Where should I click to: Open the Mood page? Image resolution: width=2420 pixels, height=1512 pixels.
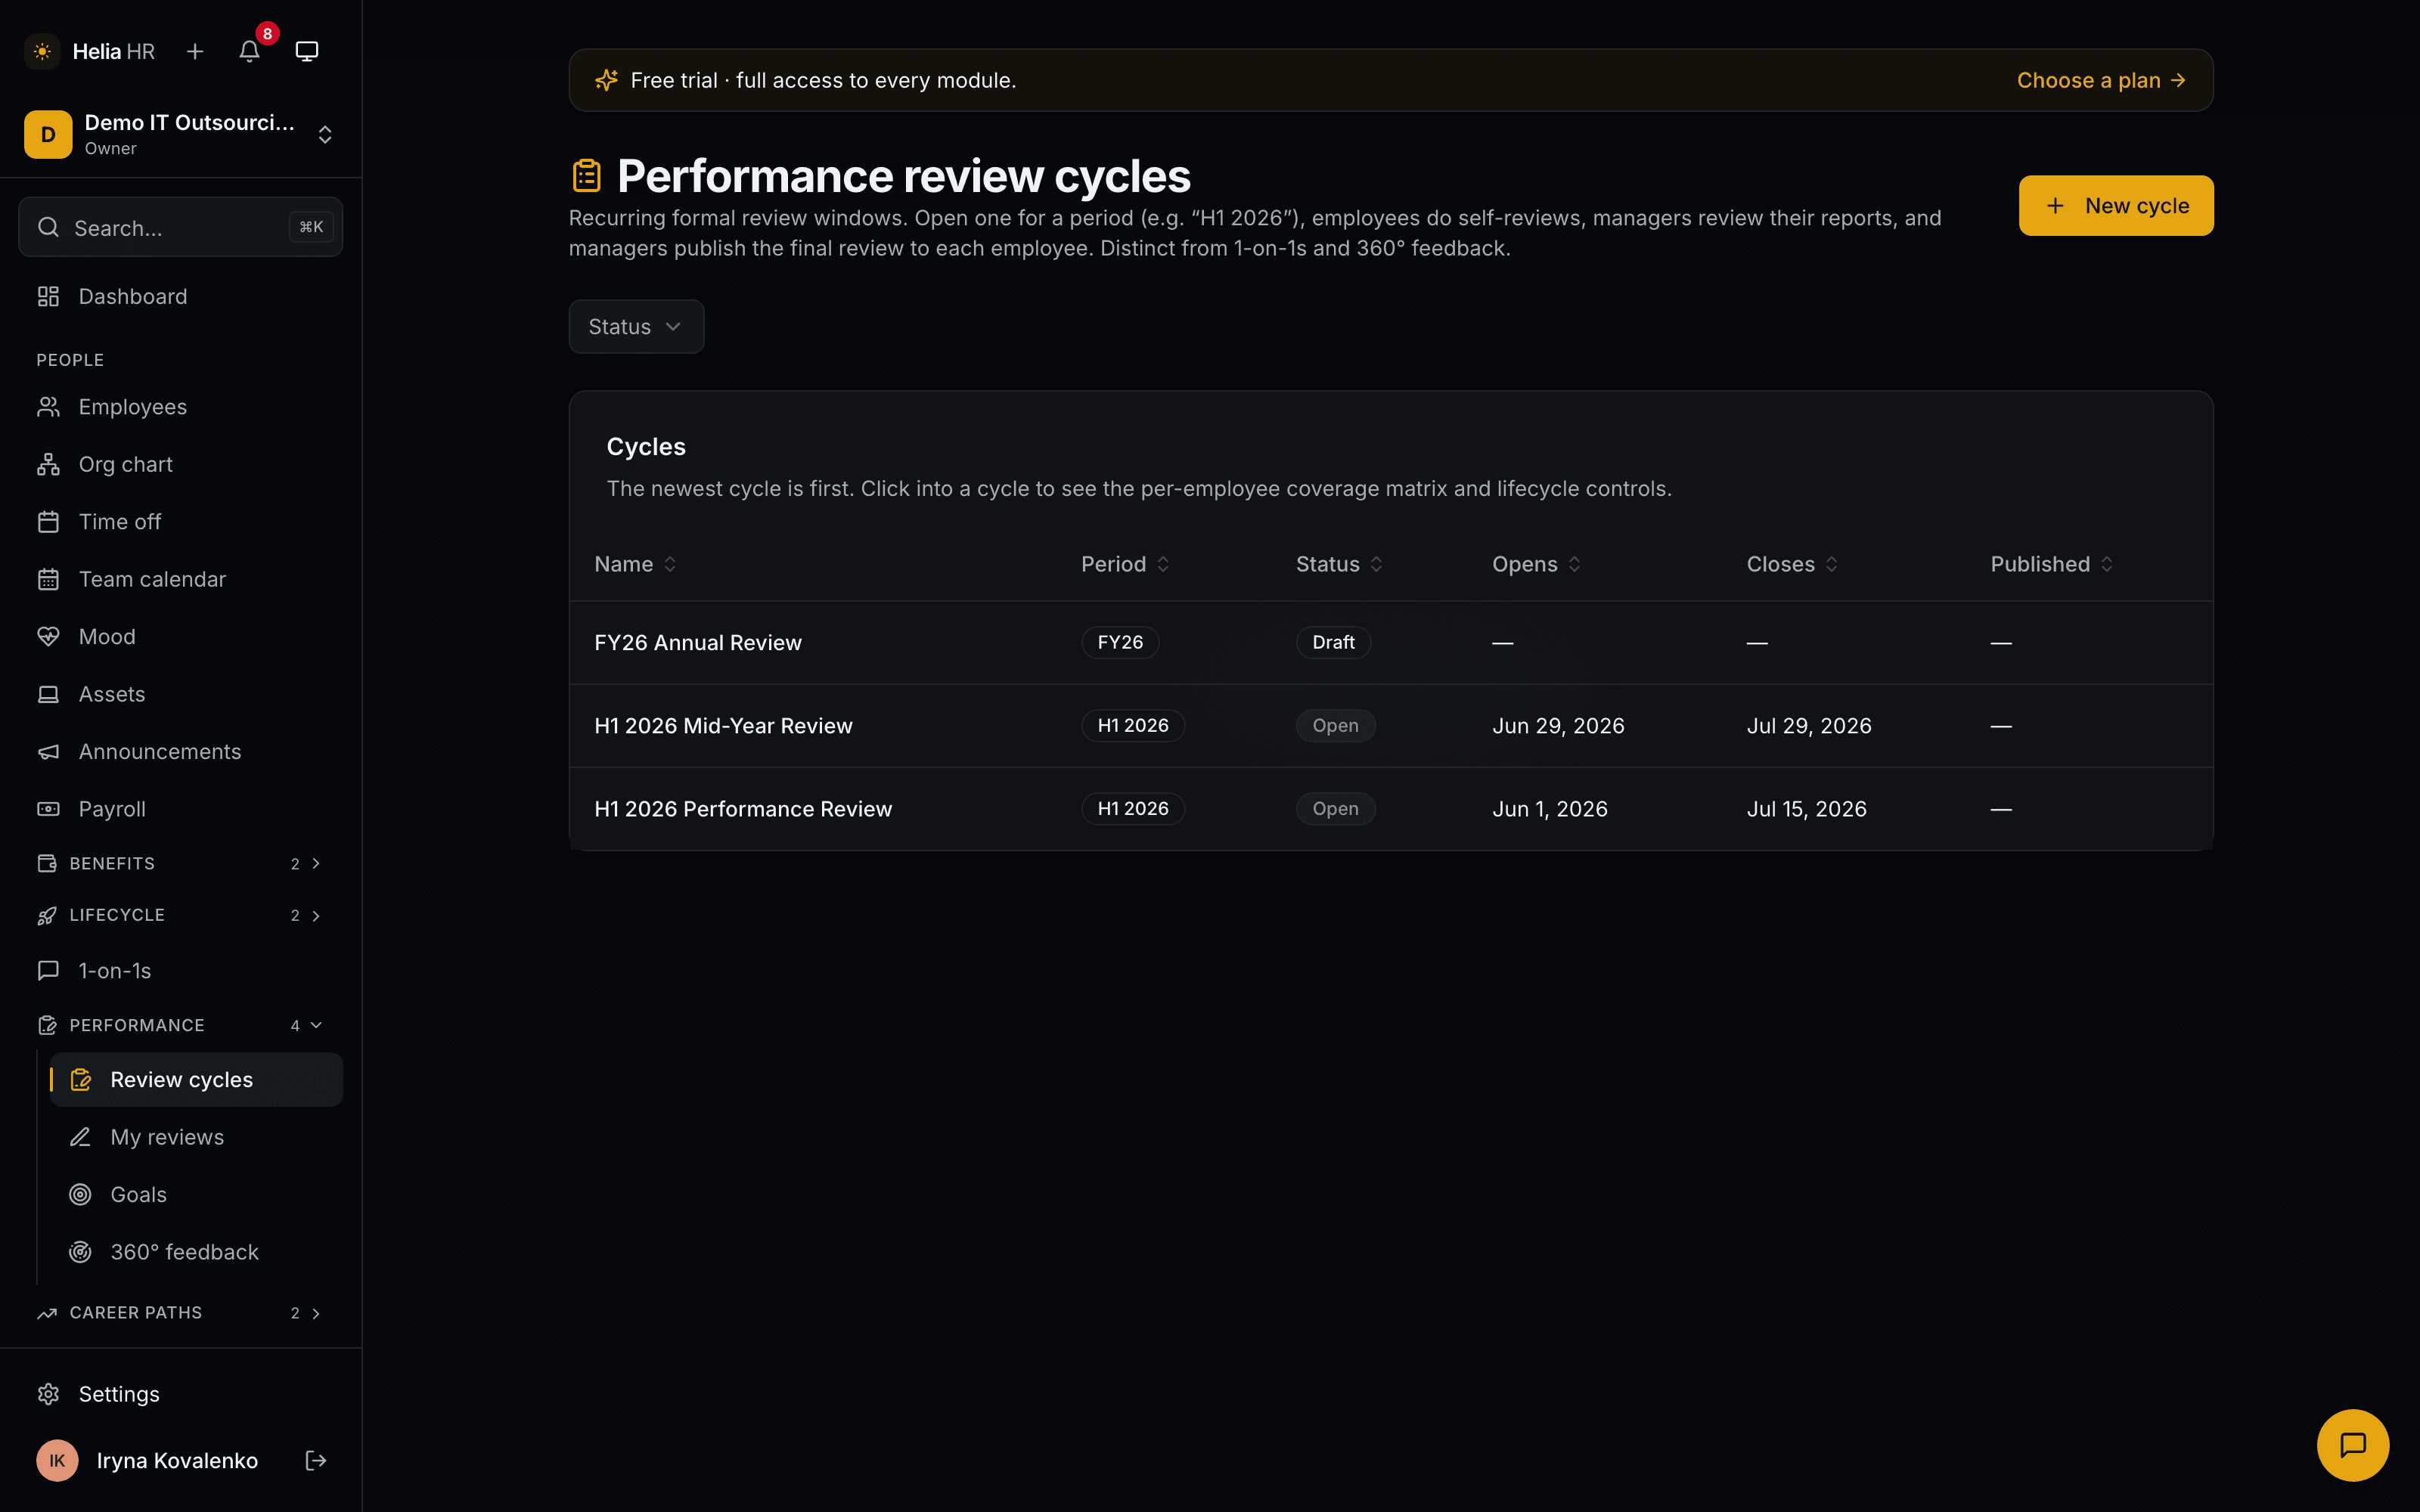[181, 637]
